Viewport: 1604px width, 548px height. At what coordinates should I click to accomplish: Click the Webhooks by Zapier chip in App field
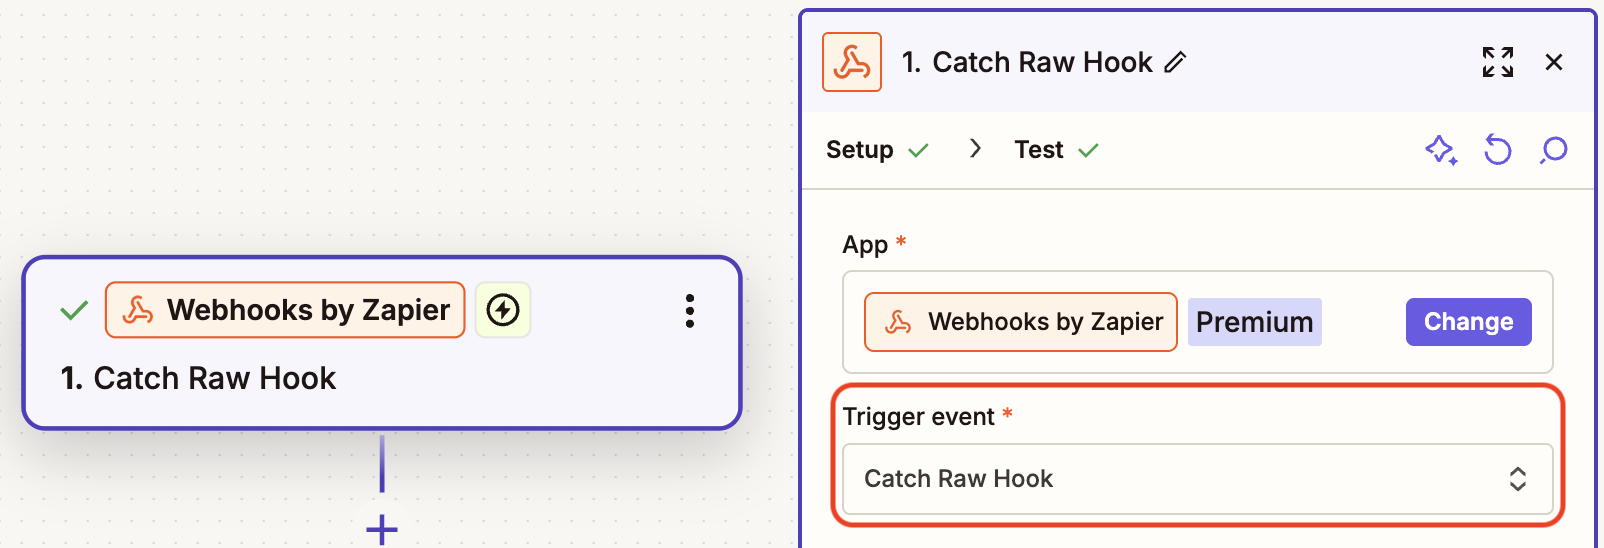click(x=1021, y=322)
